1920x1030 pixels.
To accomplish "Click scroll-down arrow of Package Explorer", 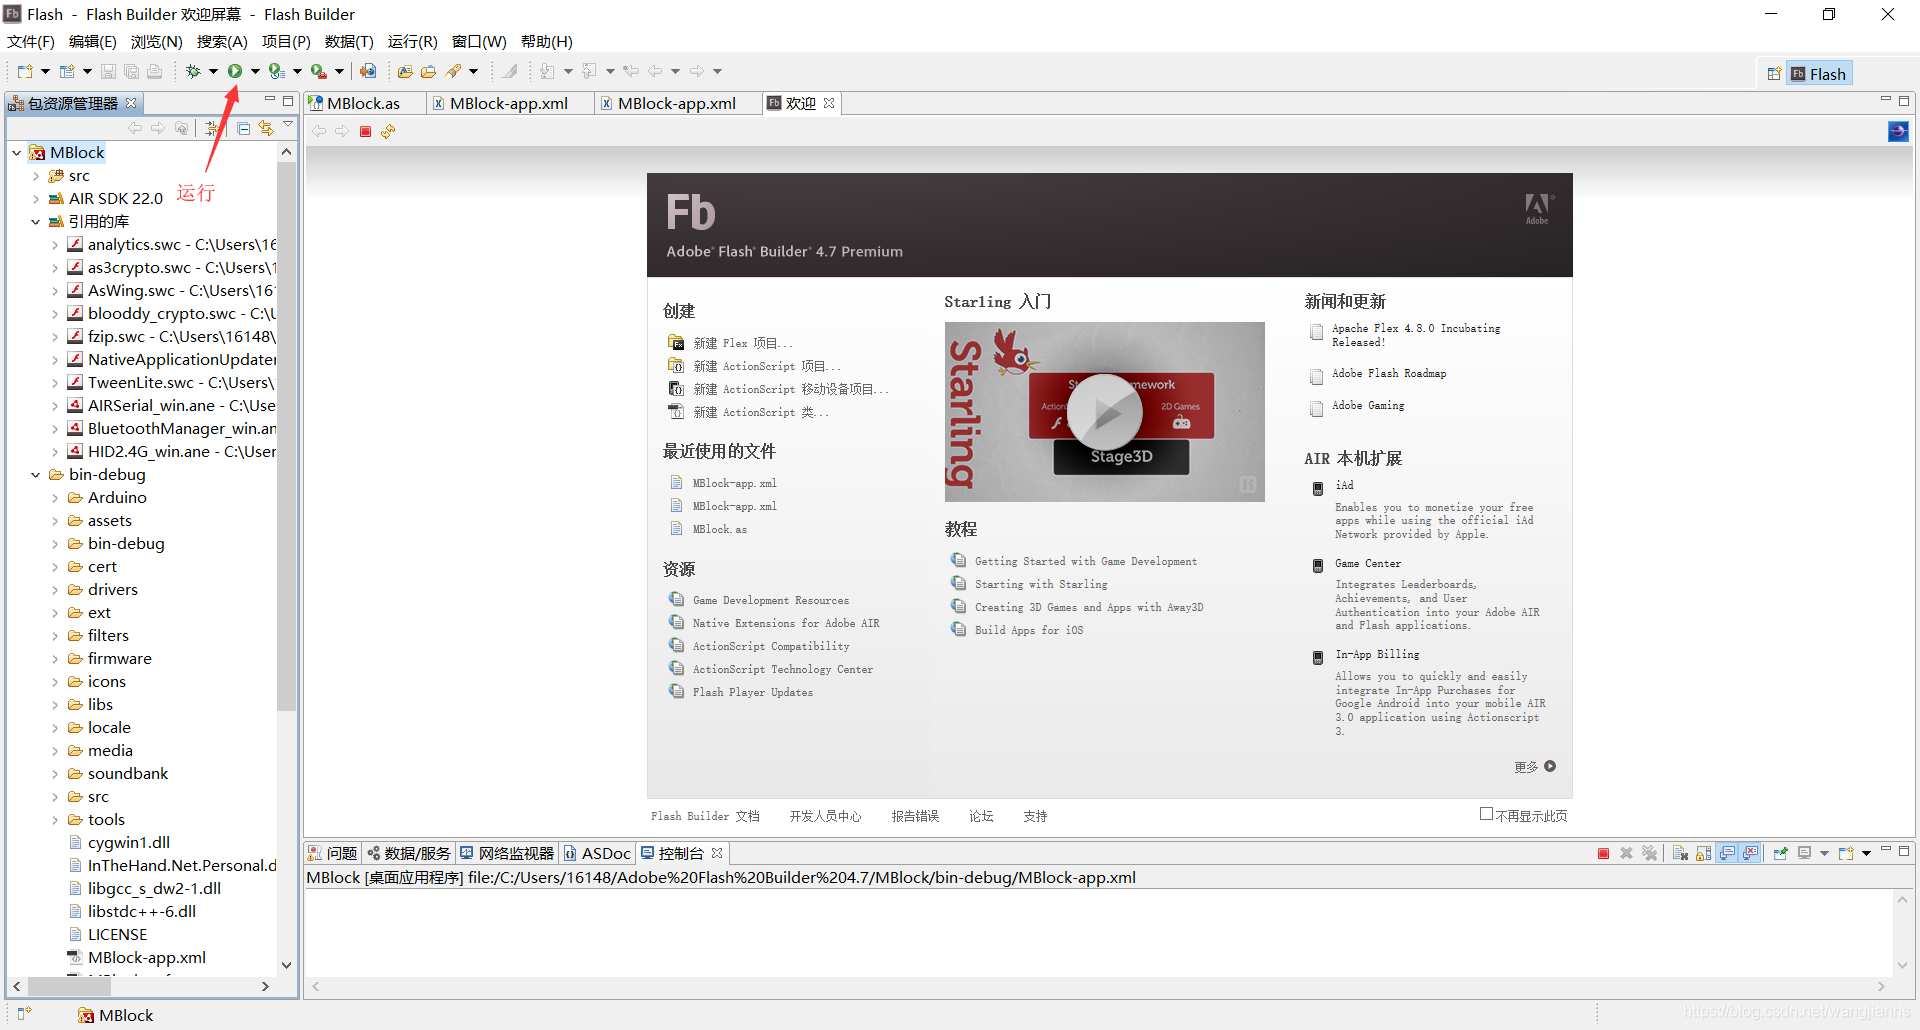I will point(287,965).
